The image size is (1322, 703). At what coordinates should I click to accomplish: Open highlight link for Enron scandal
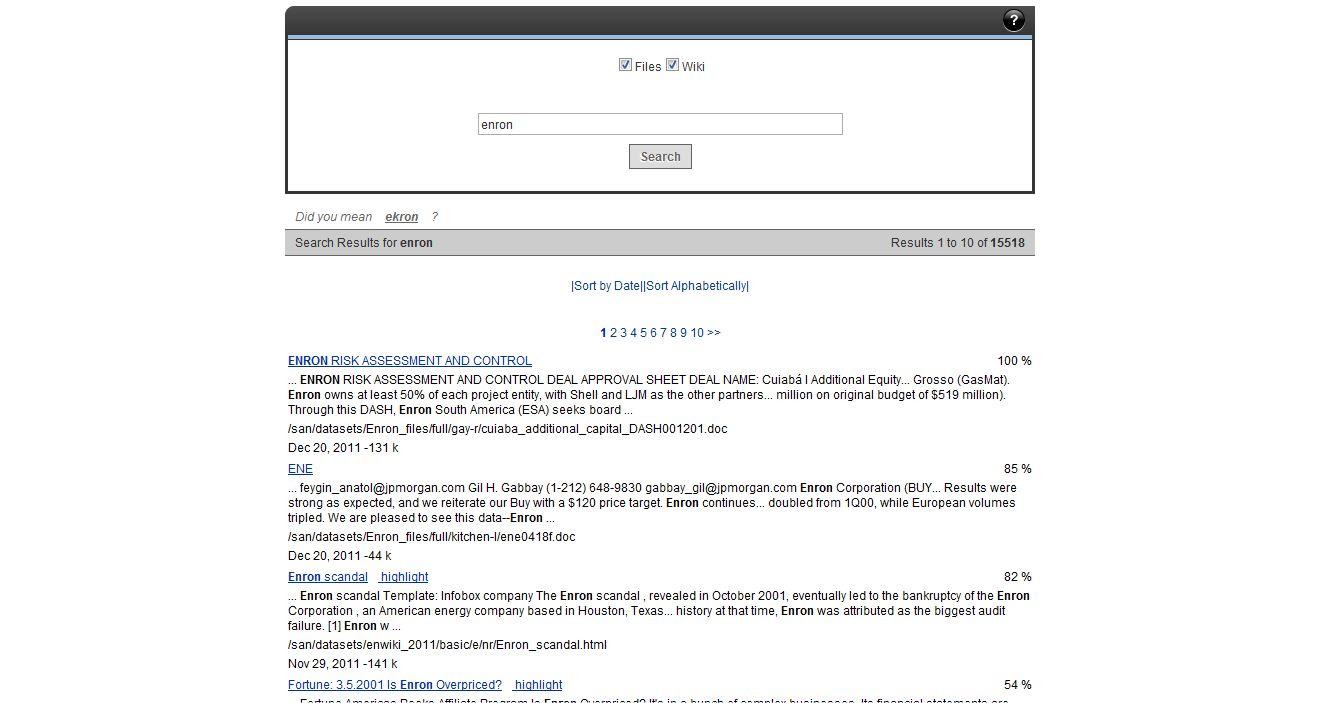[x=404, y=577]
